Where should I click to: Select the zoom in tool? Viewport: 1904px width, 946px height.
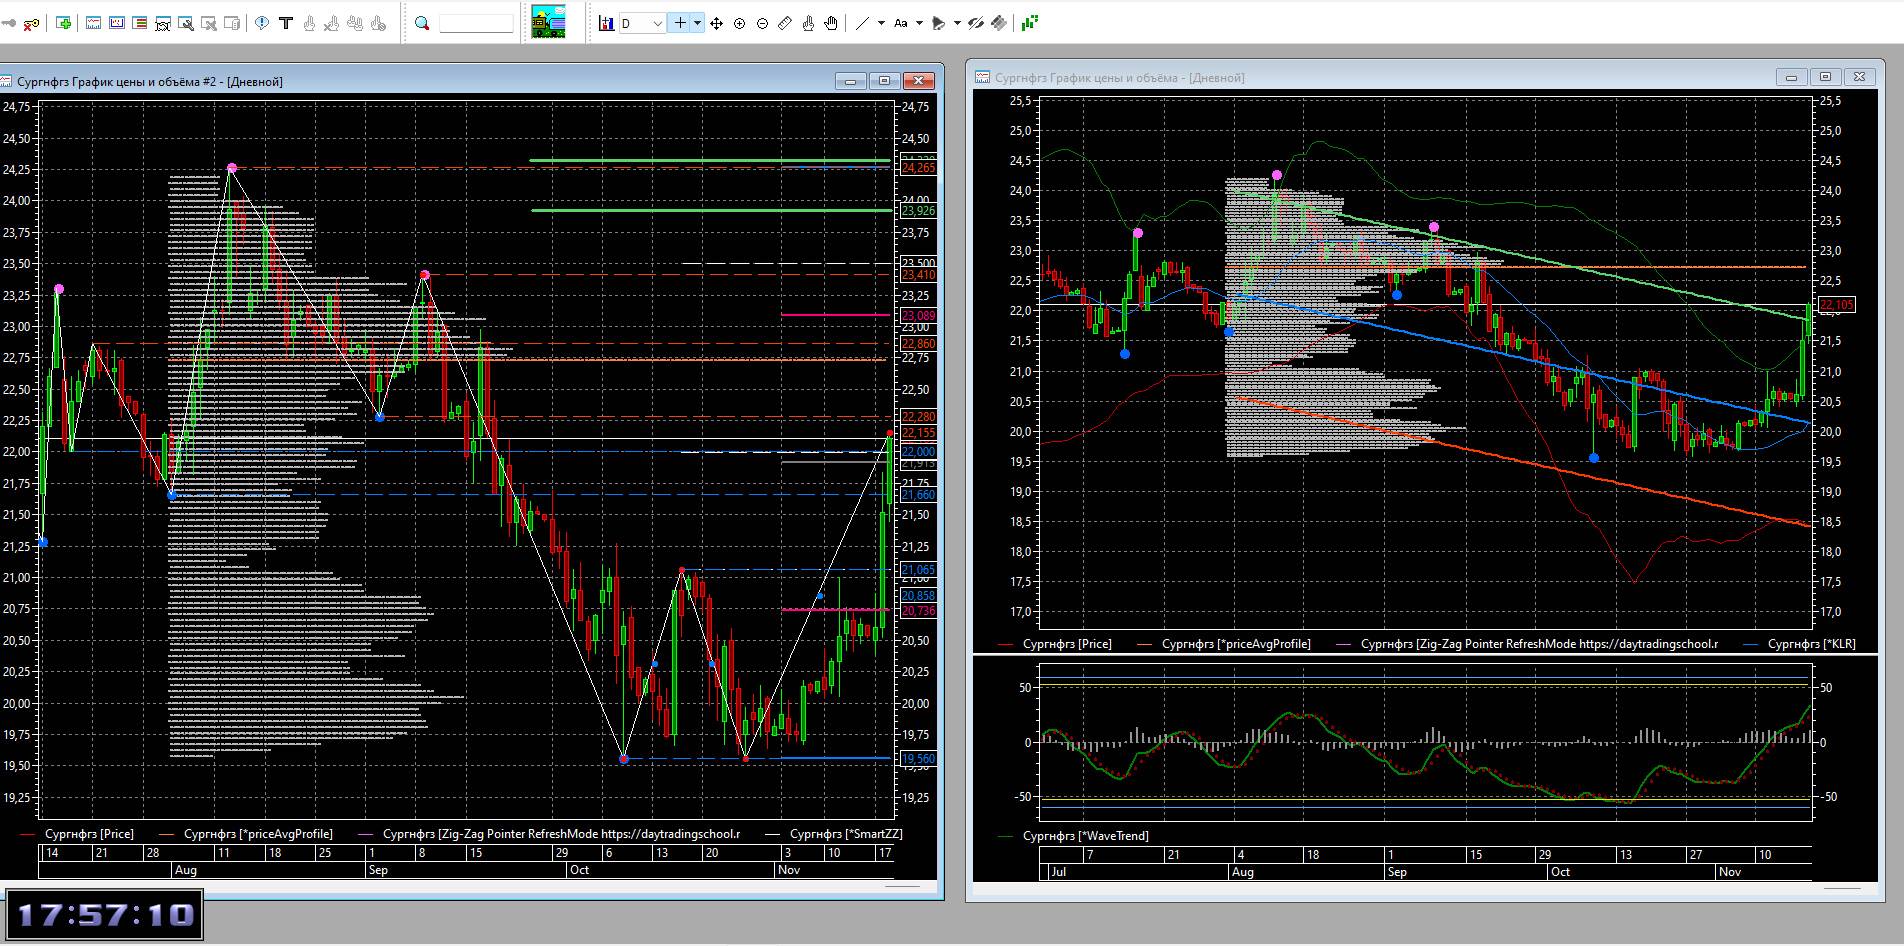click(x=740, y=23)
